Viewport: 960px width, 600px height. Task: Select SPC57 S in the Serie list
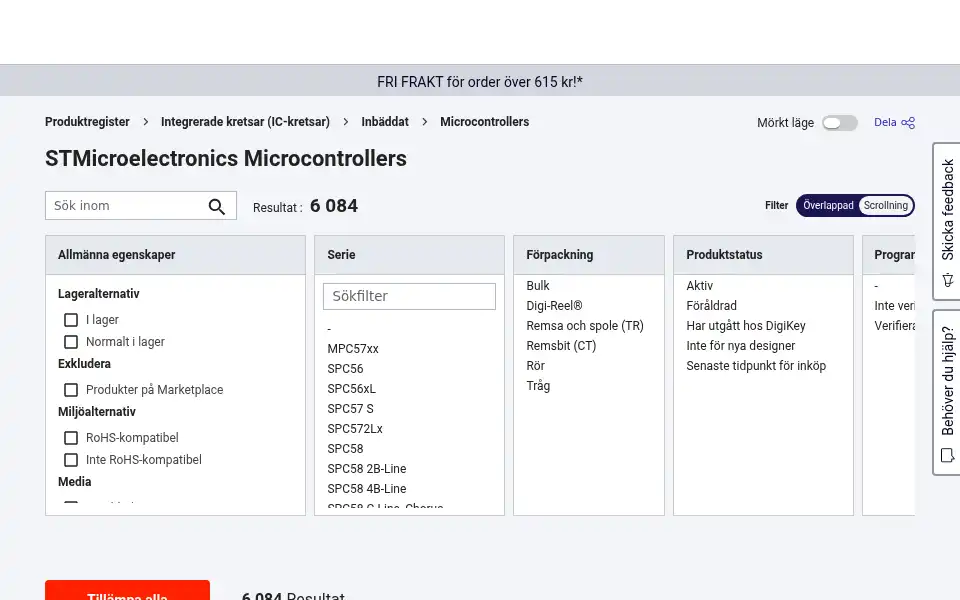click(x=350, y=409)
